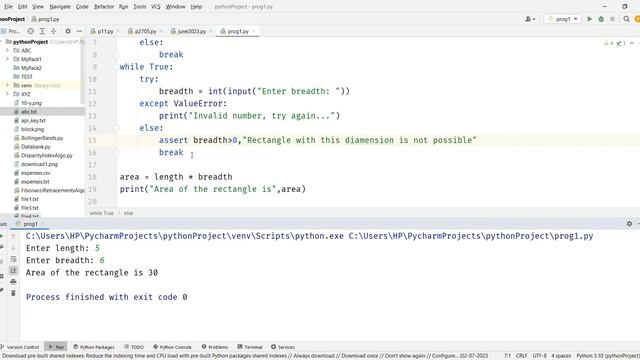The width and height of the screenshot is (640, 360).
Task: Open Project panel gear options
Action: (x=68, y=31)
